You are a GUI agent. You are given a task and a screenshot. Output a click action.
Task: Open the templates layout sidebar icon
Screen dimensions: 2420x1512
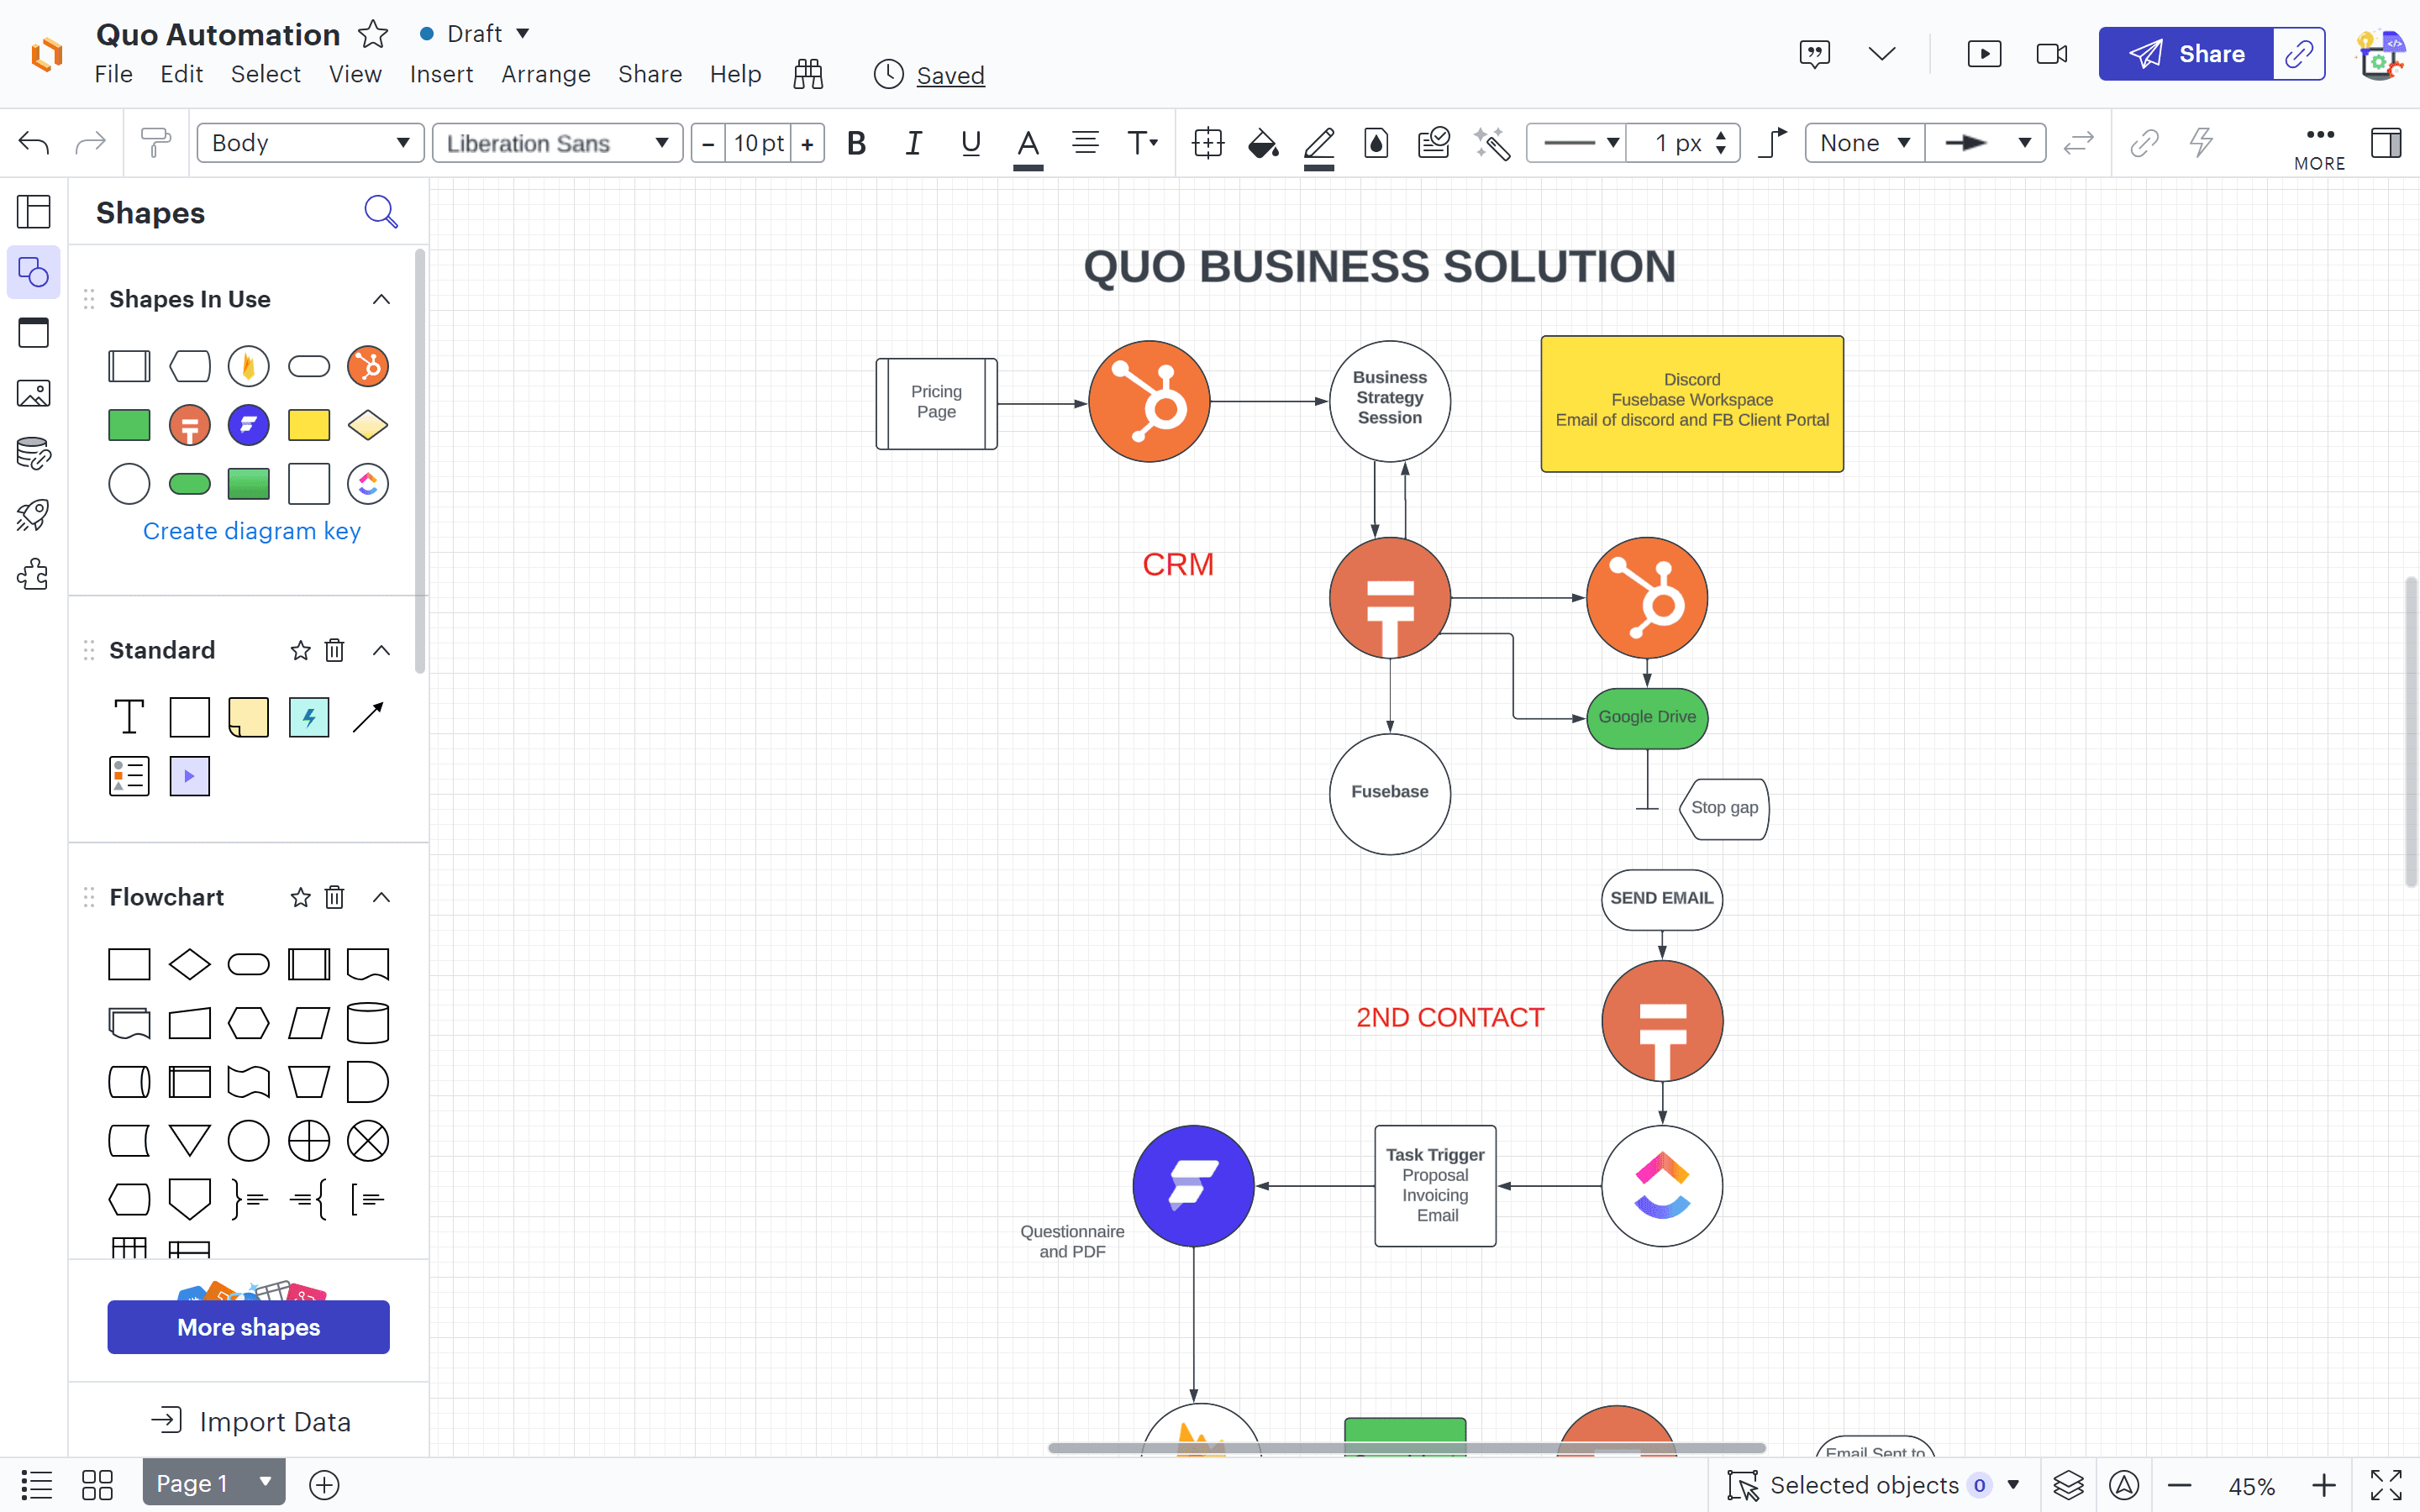coord(34,212)
